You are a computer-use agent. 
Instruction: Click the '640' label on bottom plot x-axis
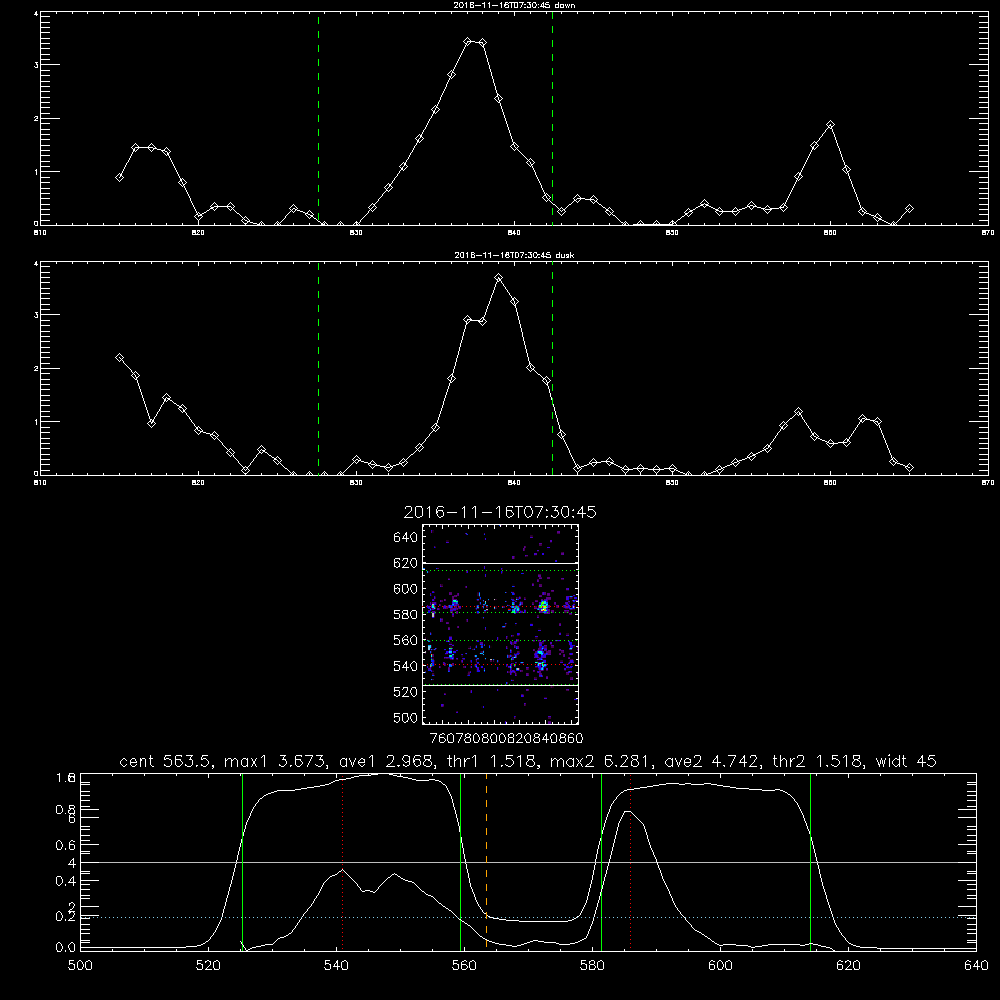click(x=976, y=966)
